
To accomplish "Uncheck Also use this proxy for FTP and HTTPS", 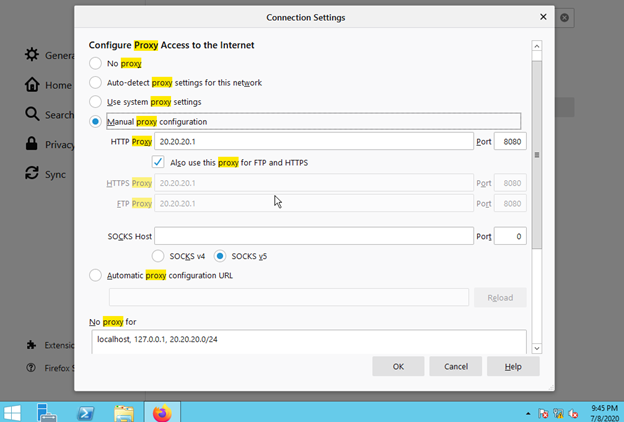I will pos(158,162).
